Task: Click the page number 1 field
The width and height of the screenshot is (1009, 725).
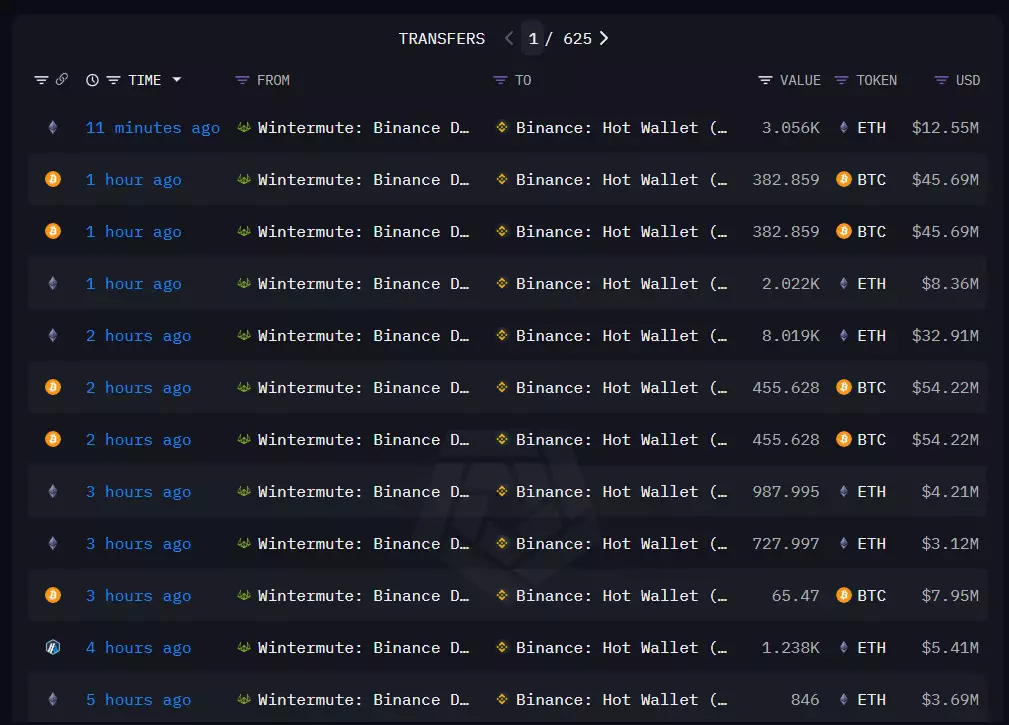Action: pyautogui.click(x=533, y=39)
